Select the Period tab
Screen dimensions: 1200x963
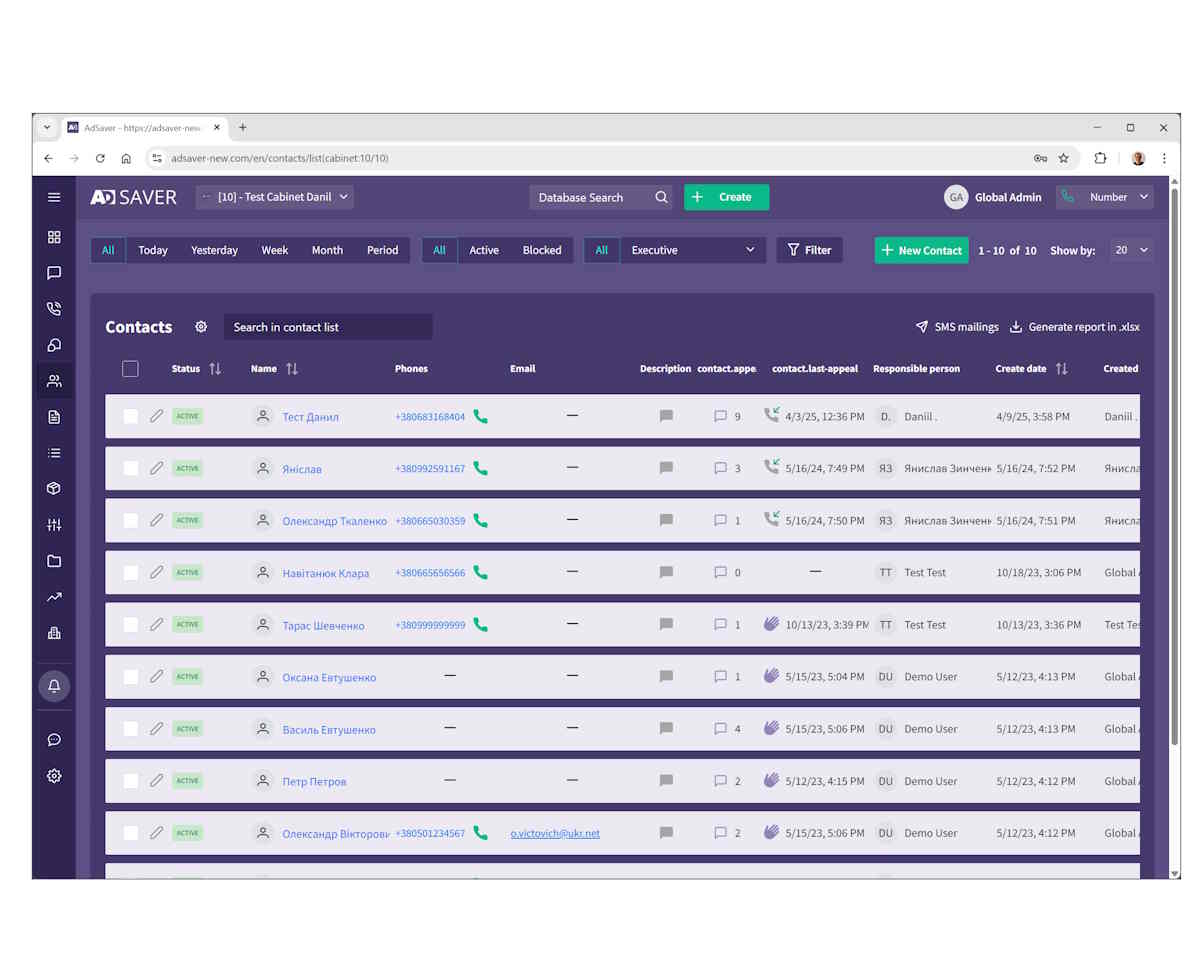coord(382,250)
